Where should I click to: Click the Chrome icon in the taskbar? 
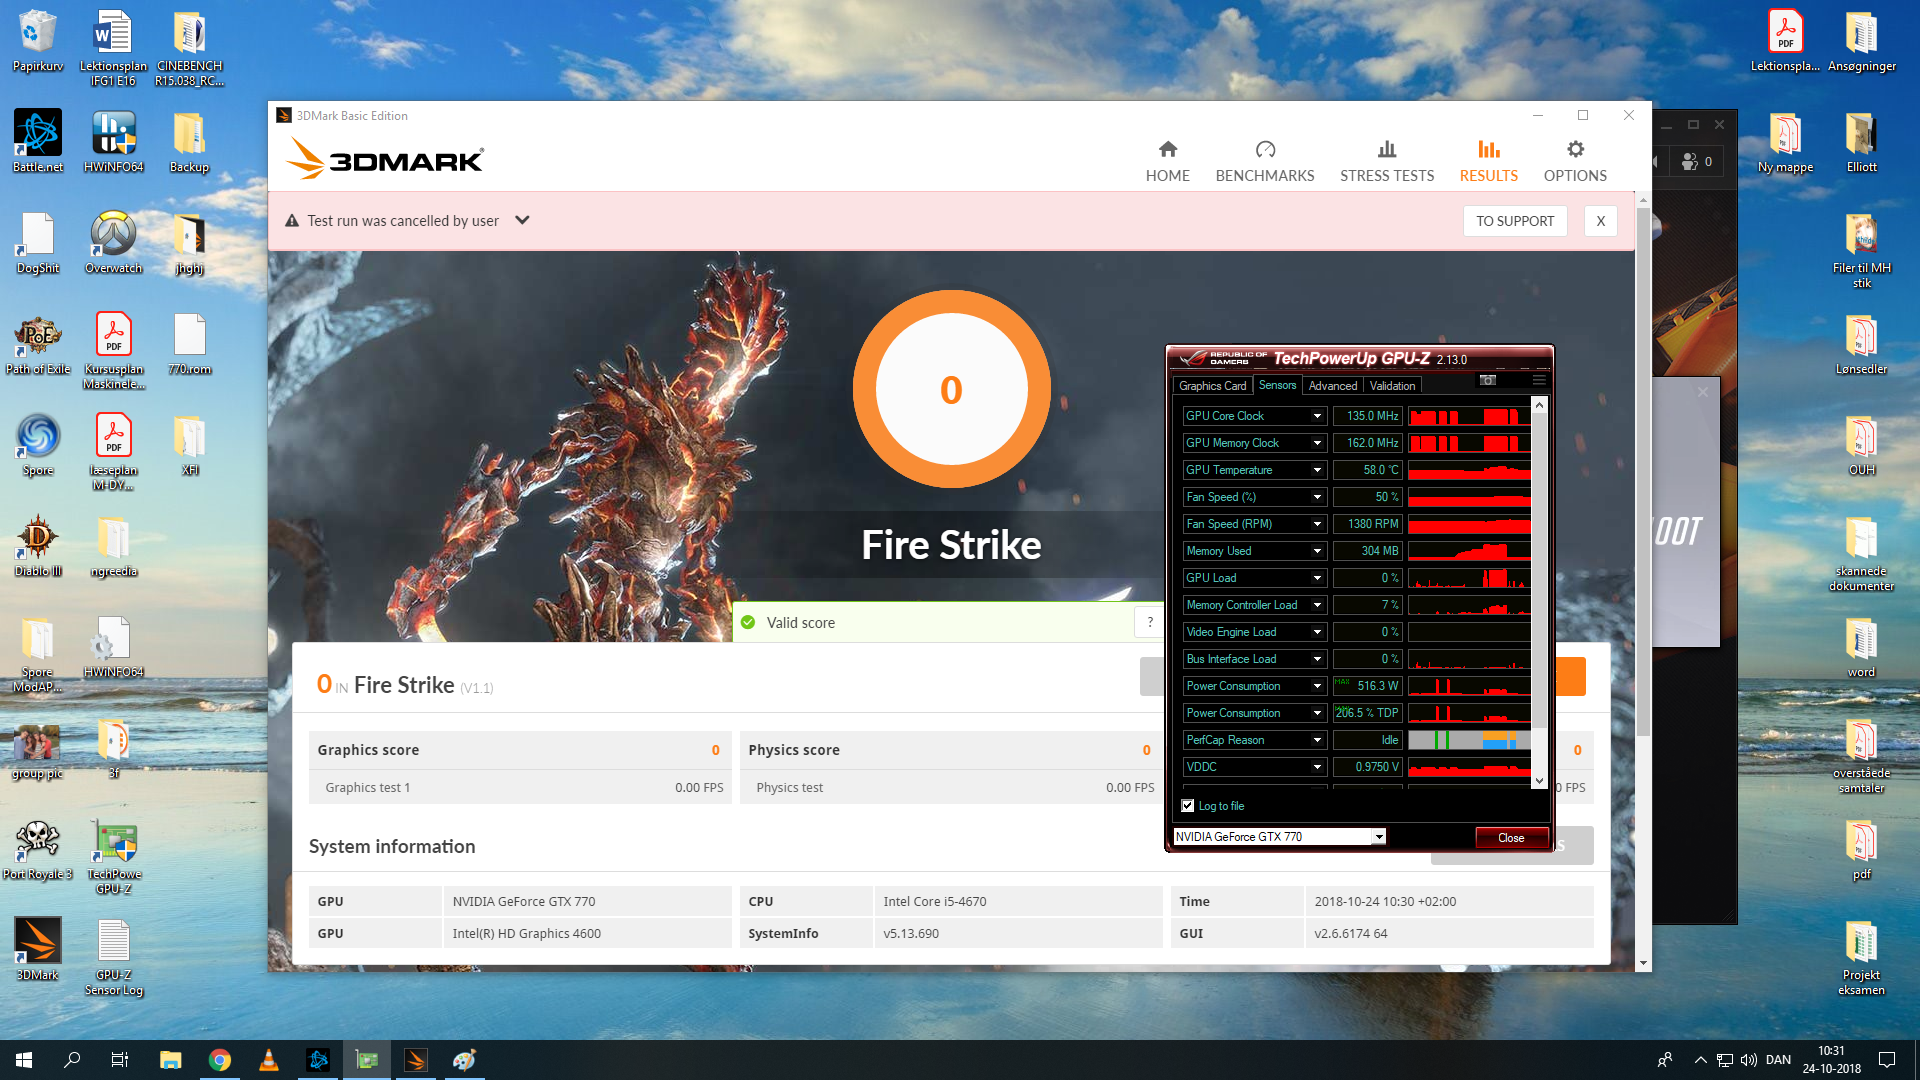coord(220,1060)
